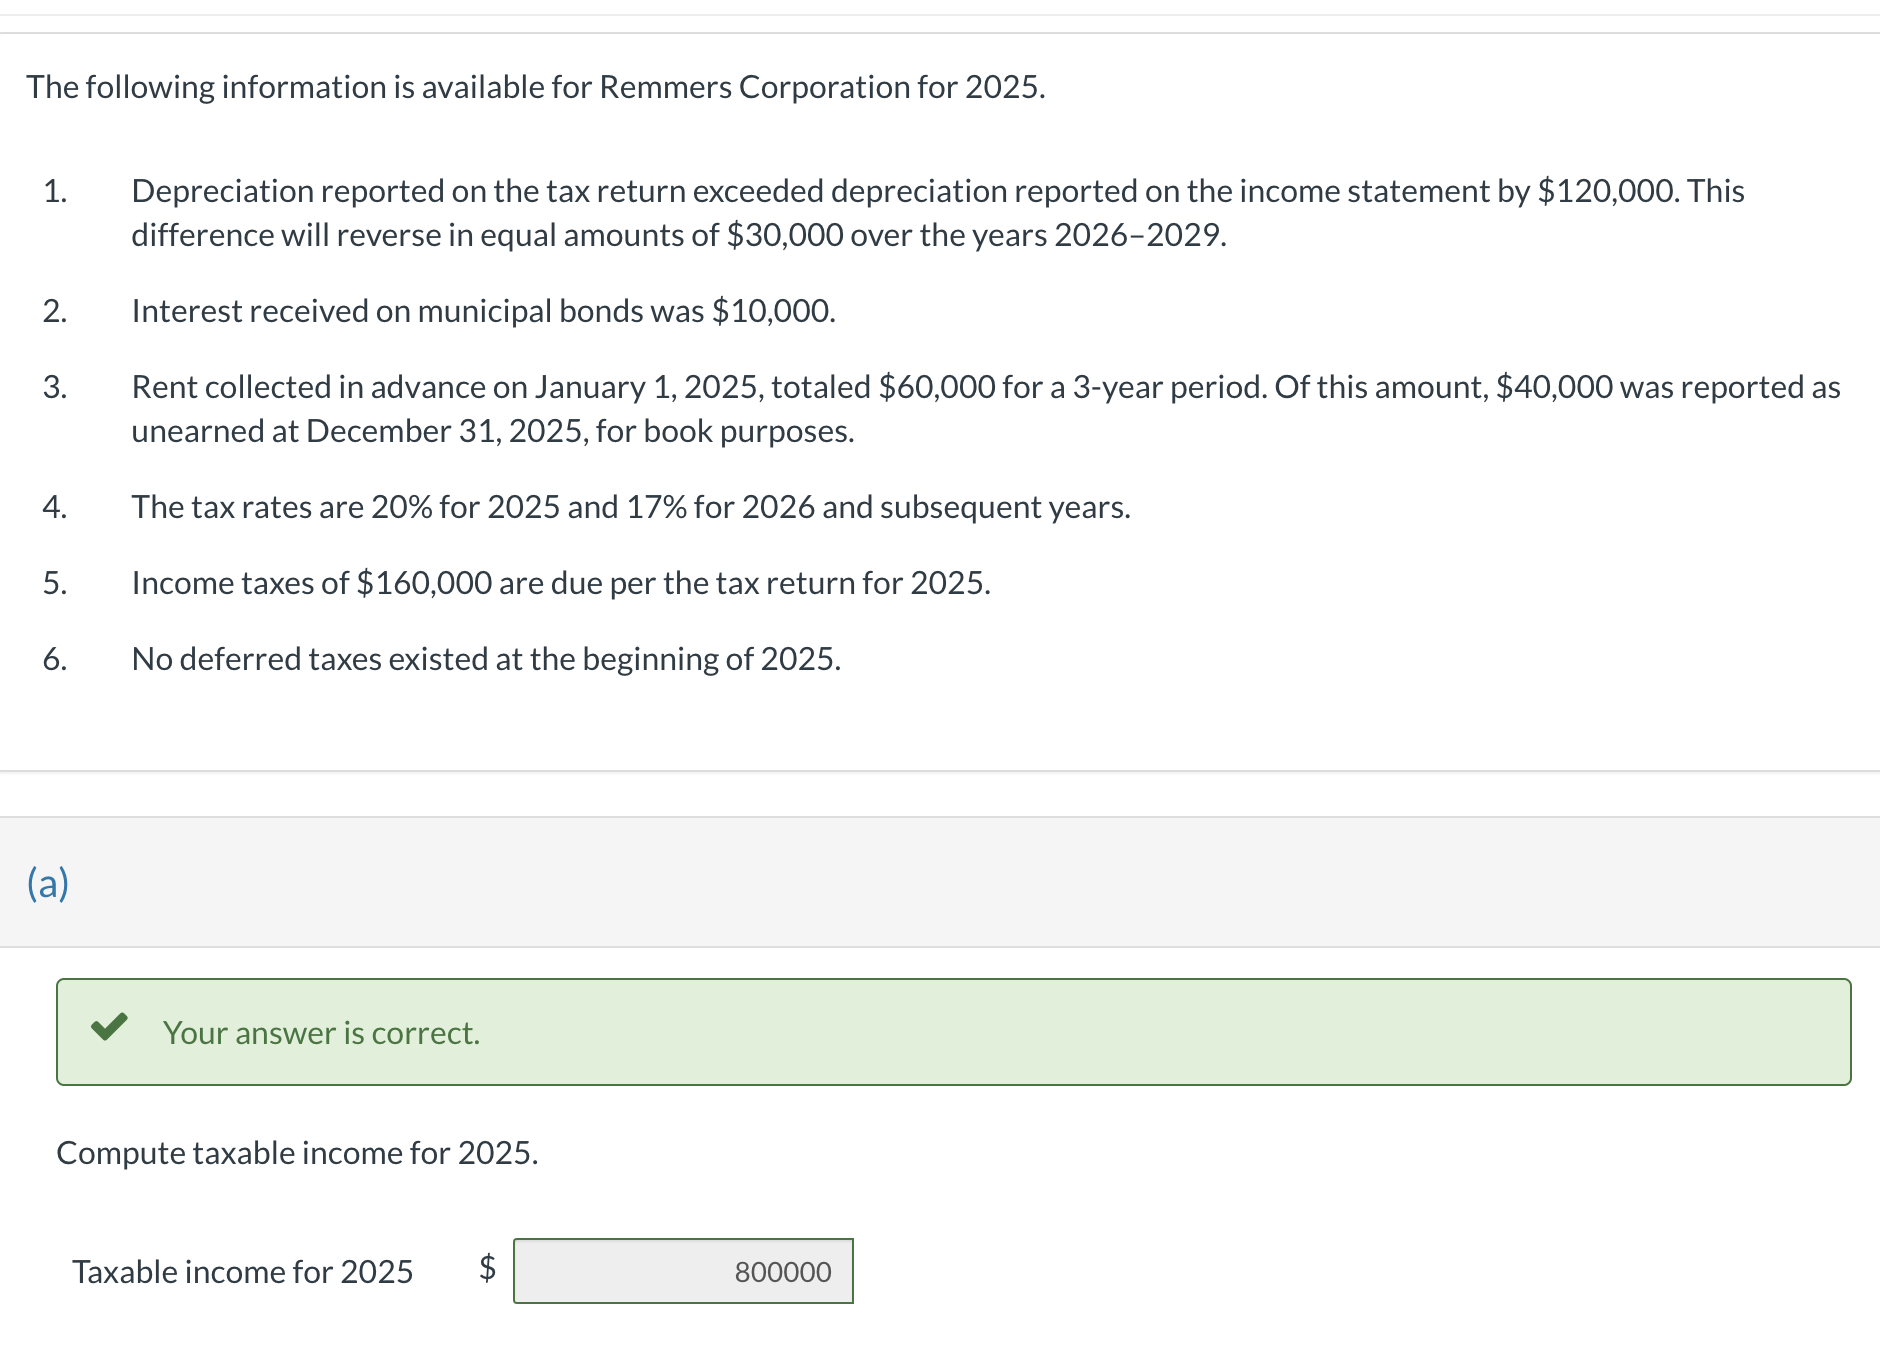Screen dimensions: 1880x1364
Task: Click the number 1 in the list
Action: point(56,191)
